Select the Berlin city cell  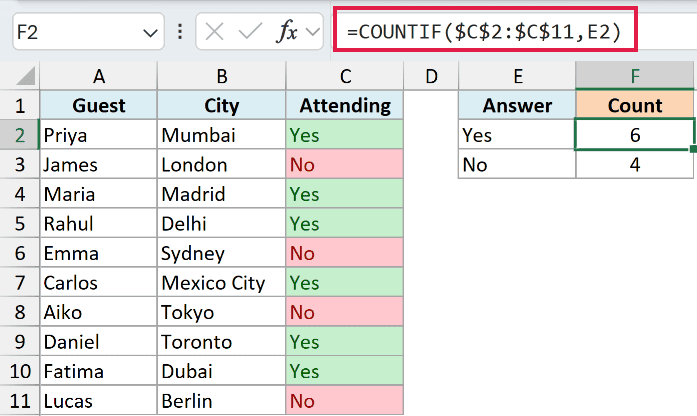pyautogui.click(x=221, y=401)
